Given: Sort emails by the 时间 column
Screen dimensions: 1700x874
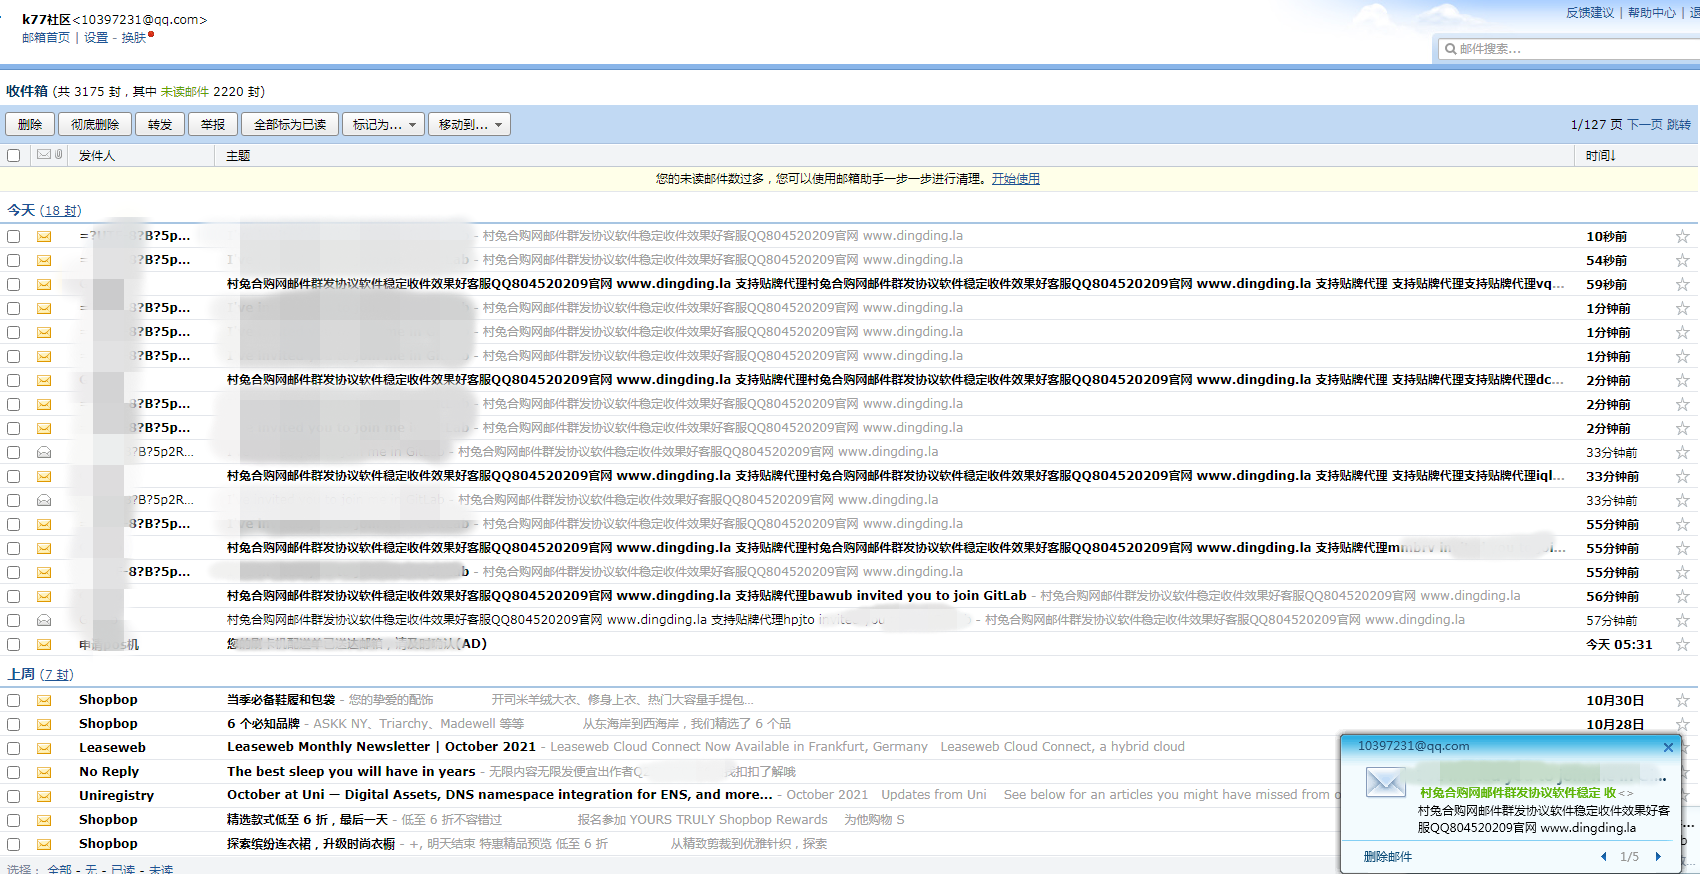Looking at the screenshot, I should coord(1600,156).
